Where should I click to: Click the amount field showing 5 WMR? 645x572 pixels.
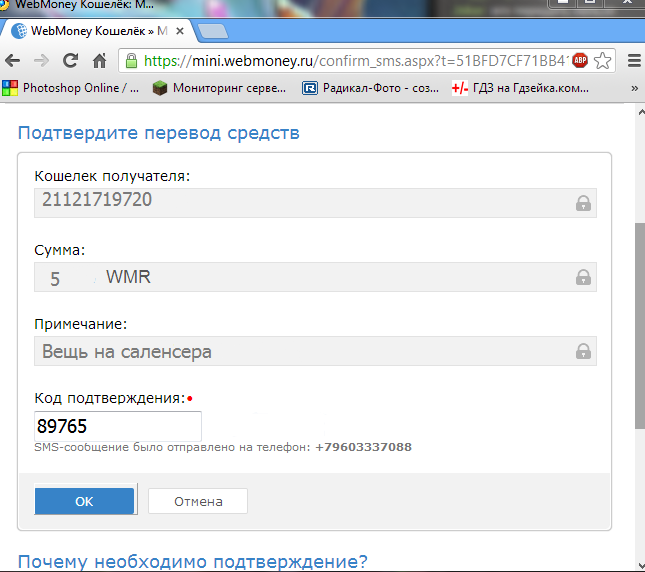315,277
